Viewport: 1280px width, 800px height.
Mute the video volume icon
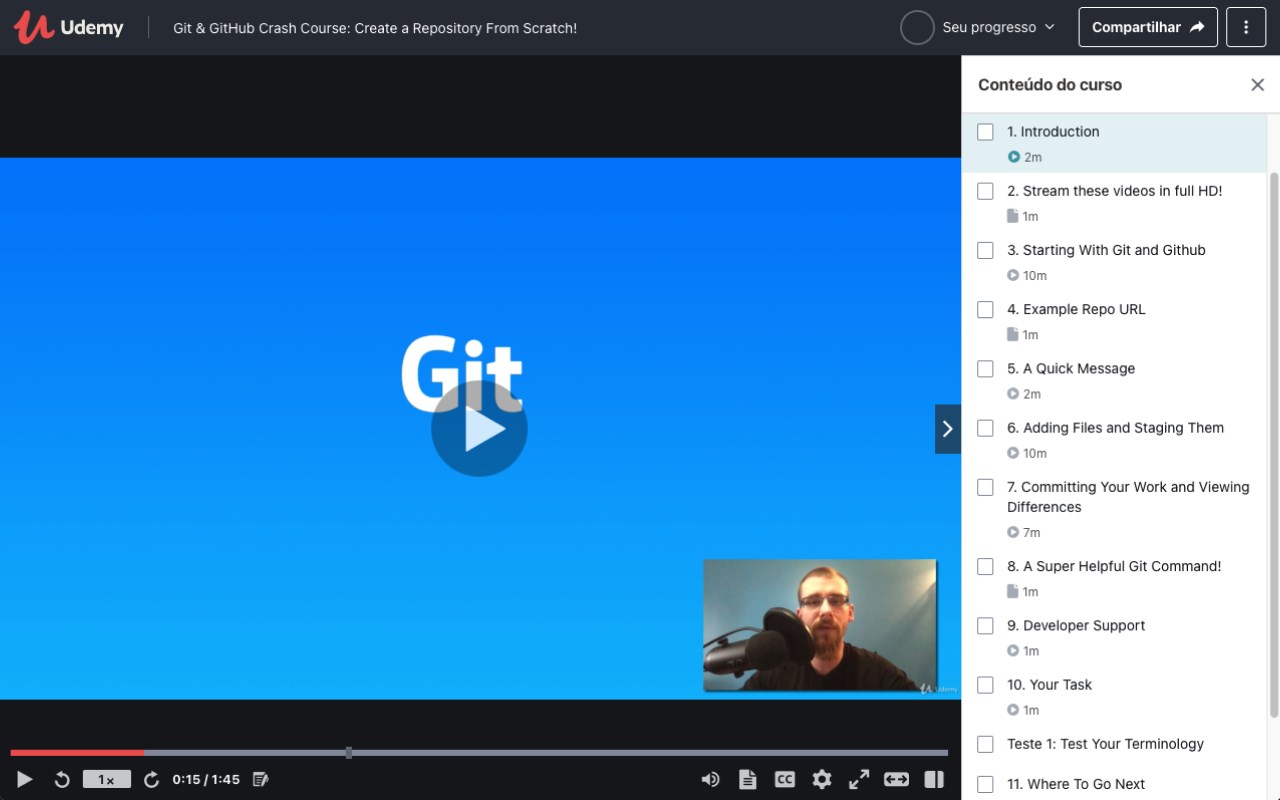[710, 779]
